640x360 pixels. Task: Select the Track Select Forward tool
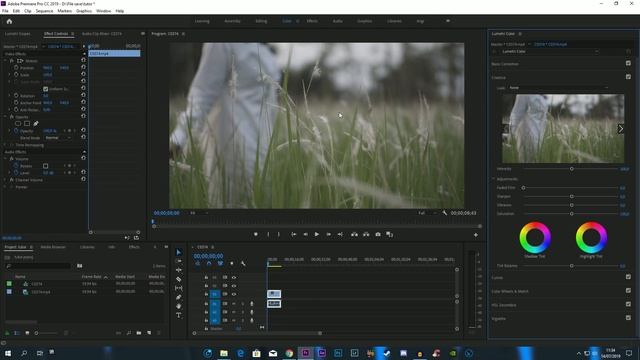(x=178, y=261)
